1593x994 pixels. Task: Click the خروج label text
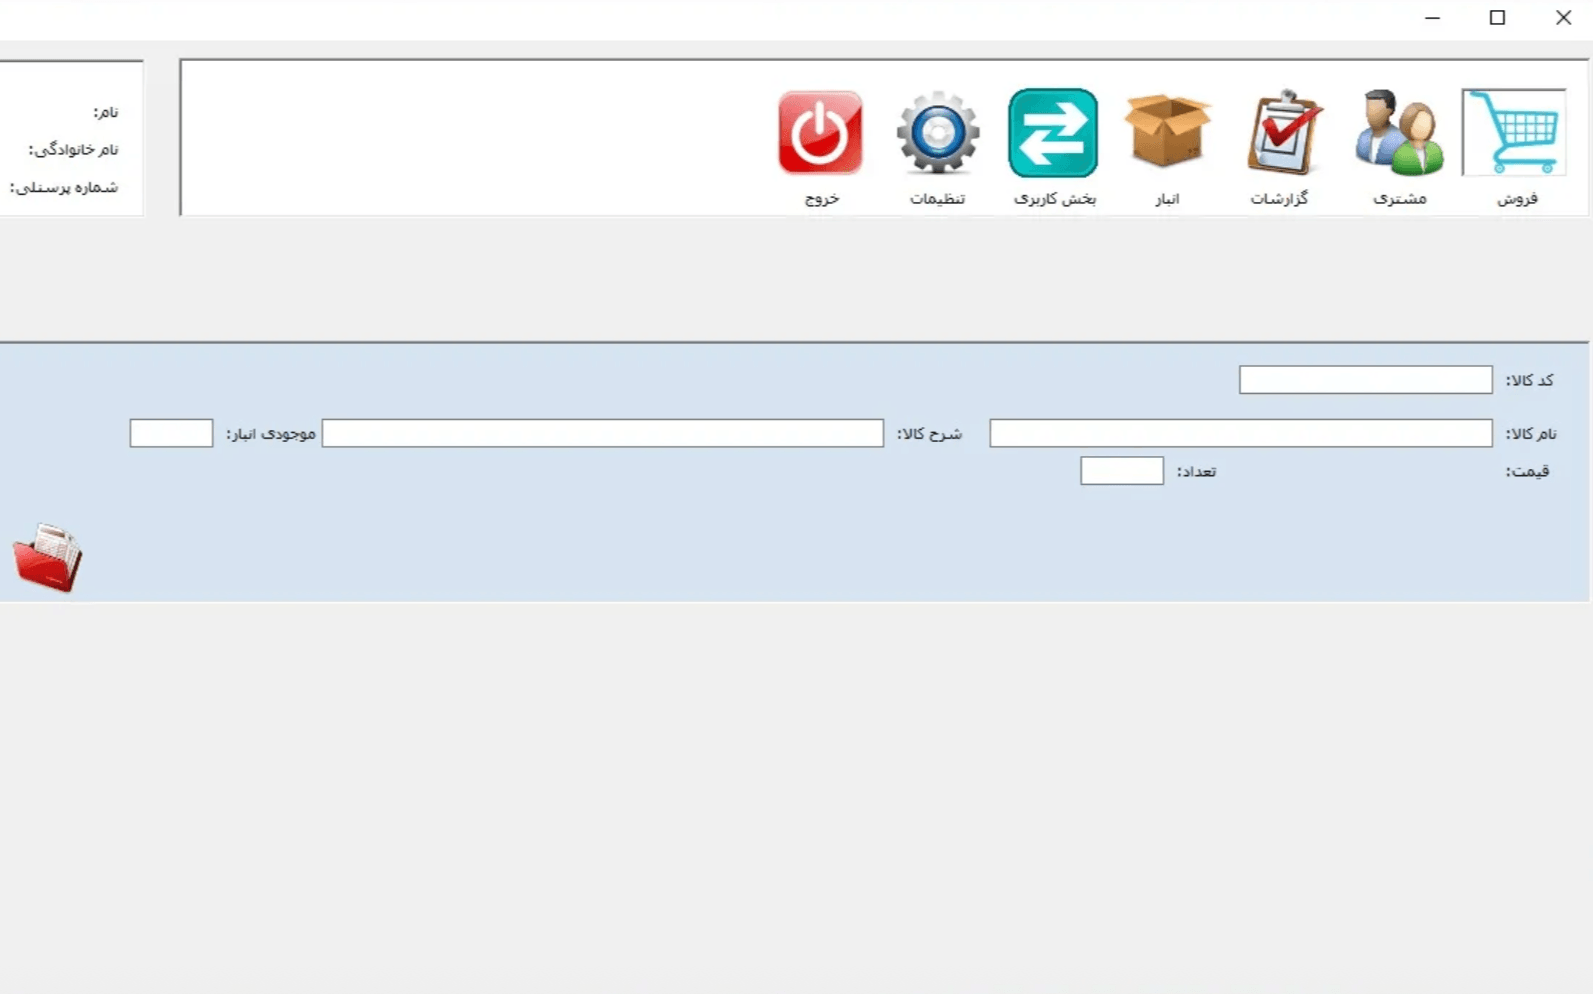(x=821, y=198)
